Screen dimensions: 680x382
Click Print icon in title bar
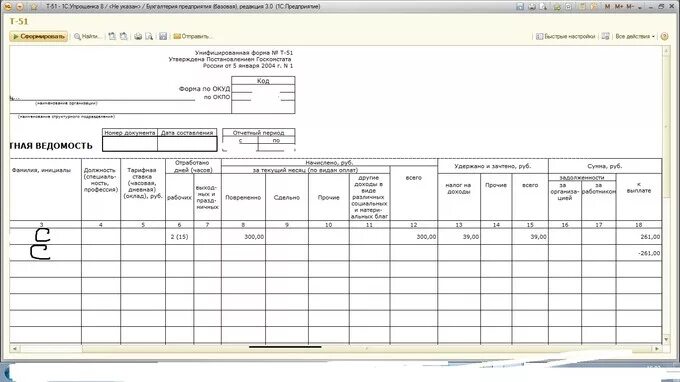click(532, 7)
